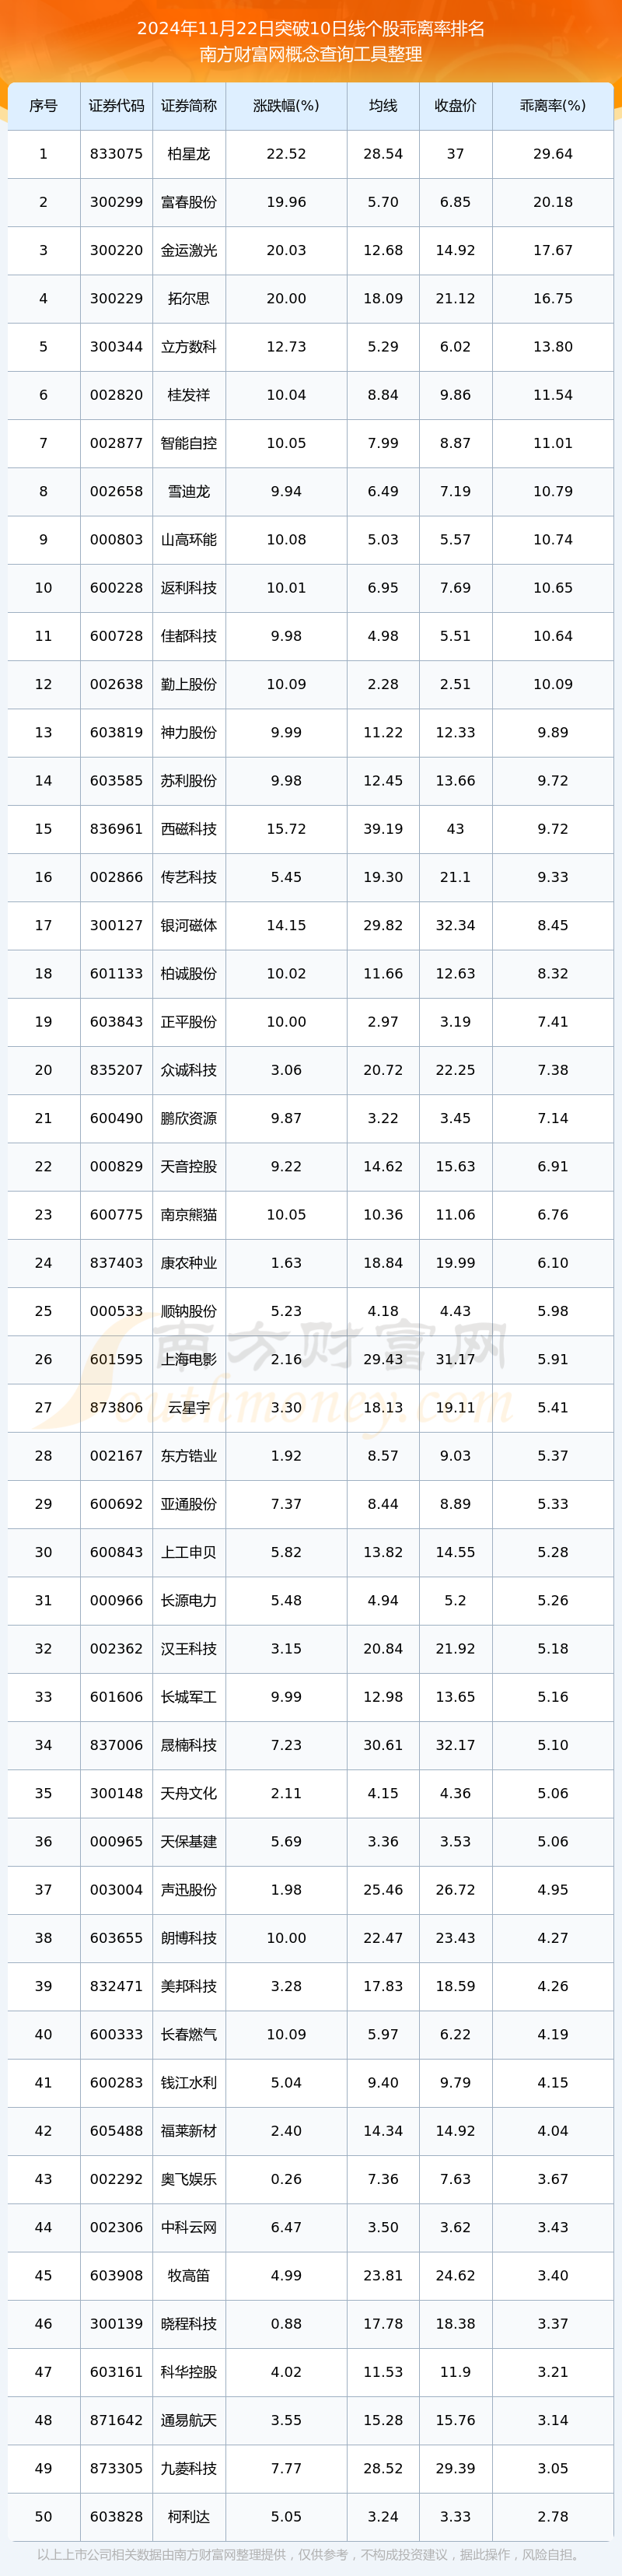The width and height of the screenshot is (622, 2576).
Task: Click the 科华控股 stock name
Action: [189, 2372]
